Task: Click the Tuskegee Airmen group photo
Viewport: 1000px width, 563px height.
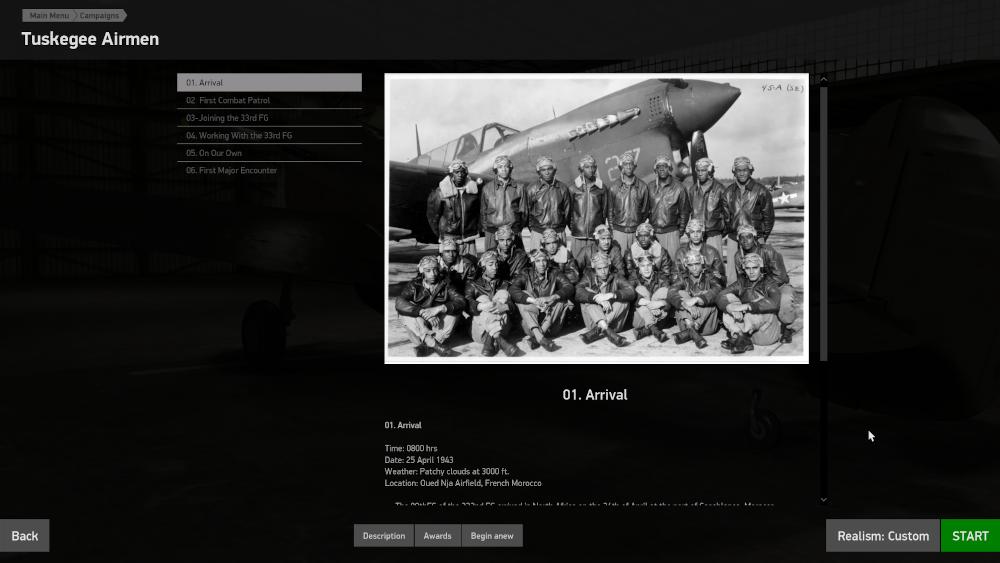Action: (596, 218)
